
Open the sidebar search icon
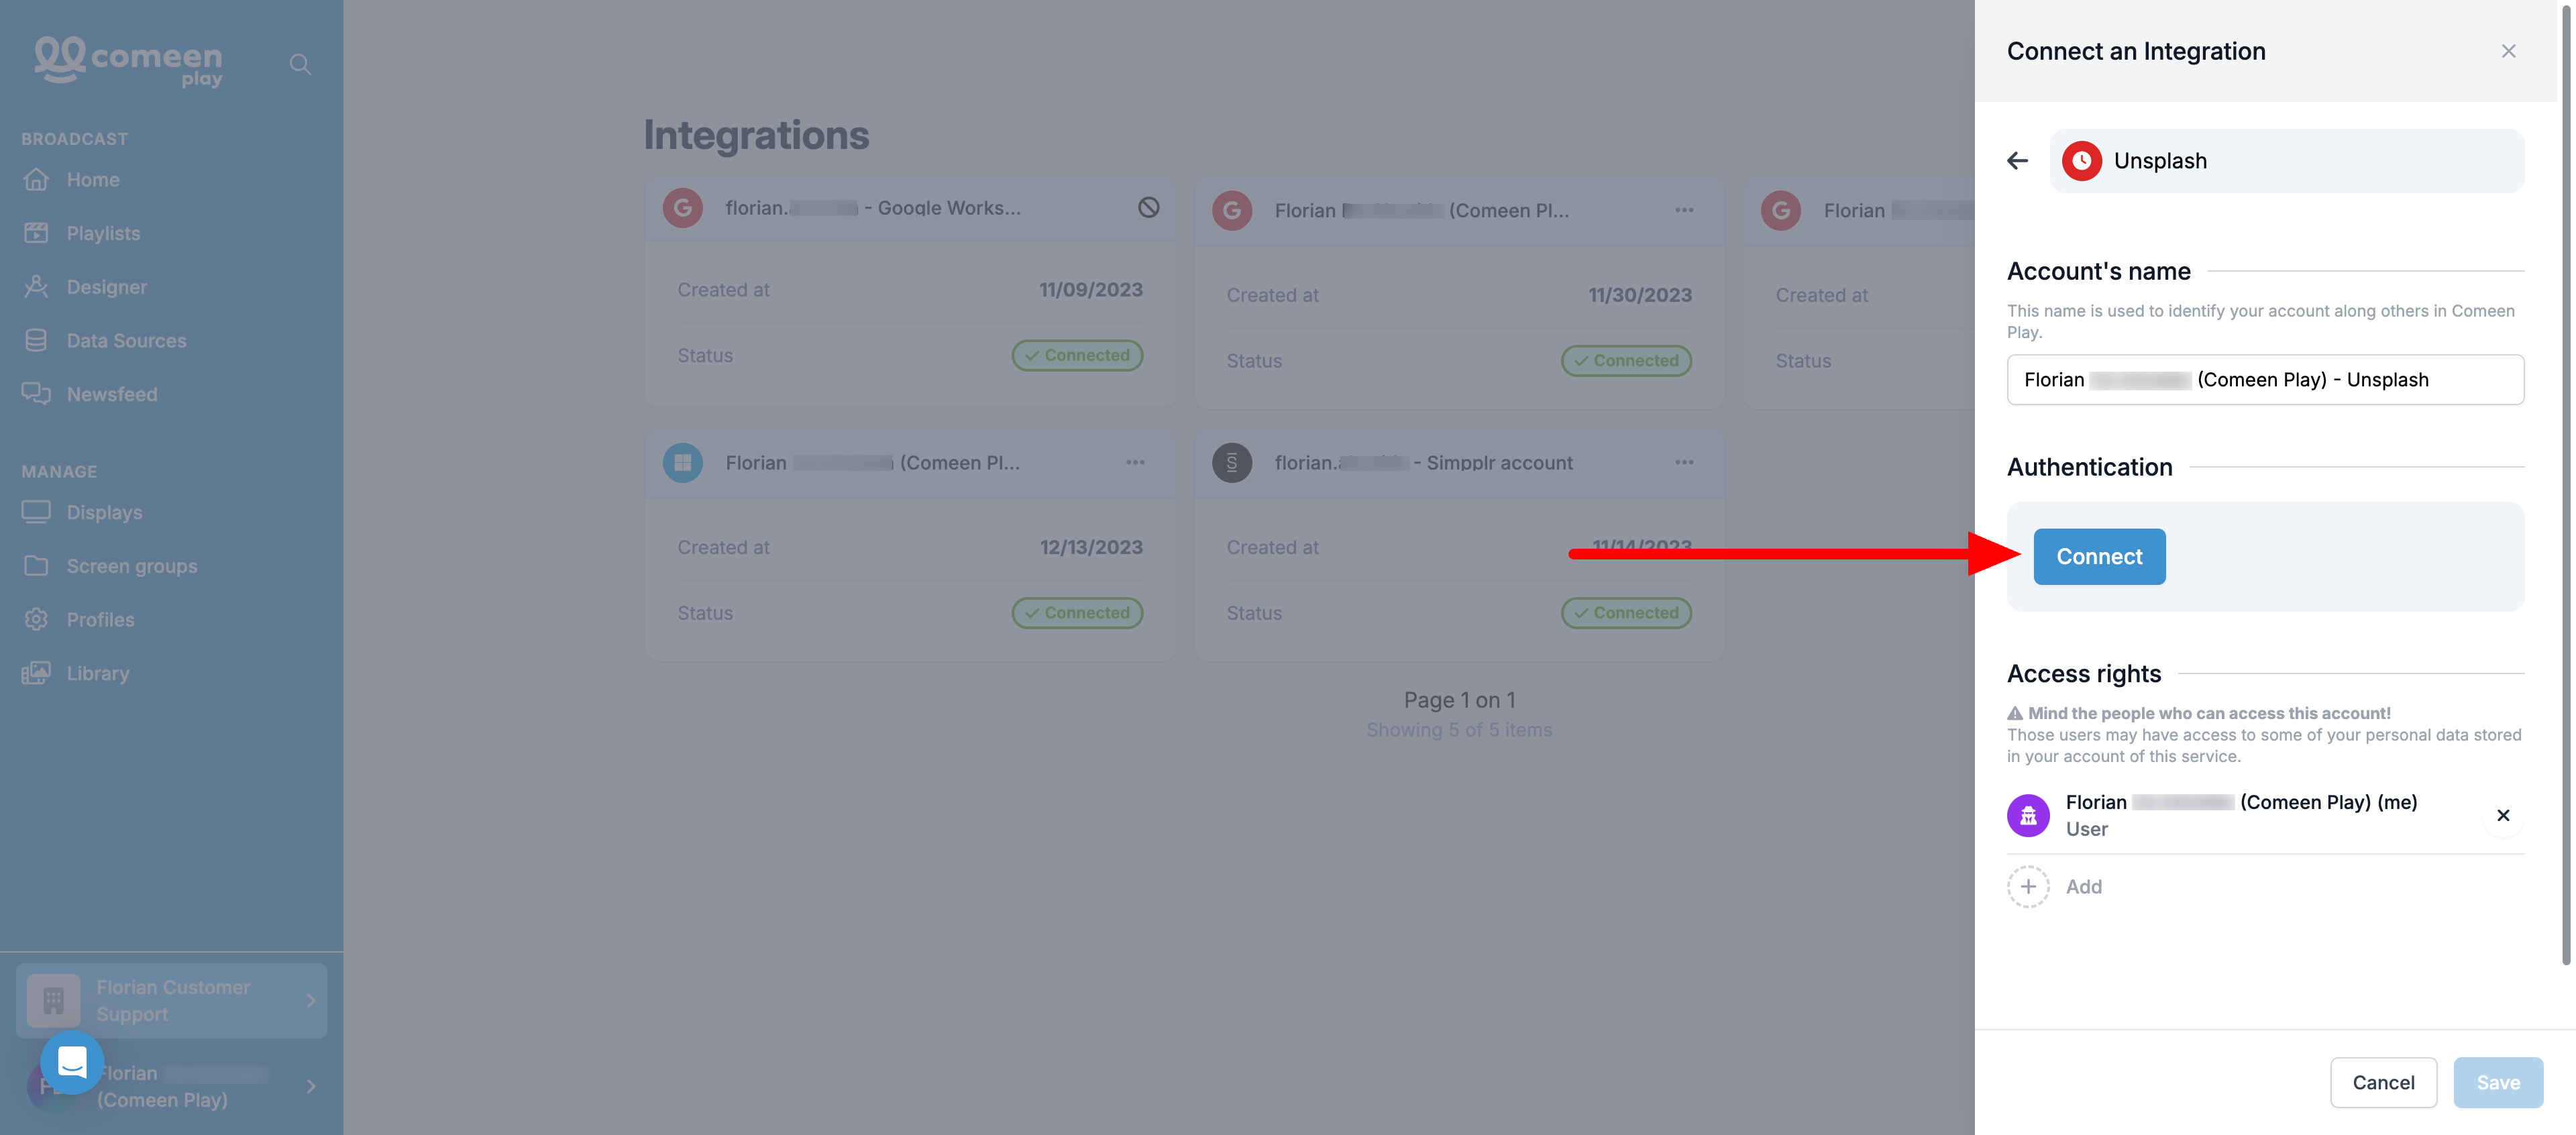click(x=300, y=65)
